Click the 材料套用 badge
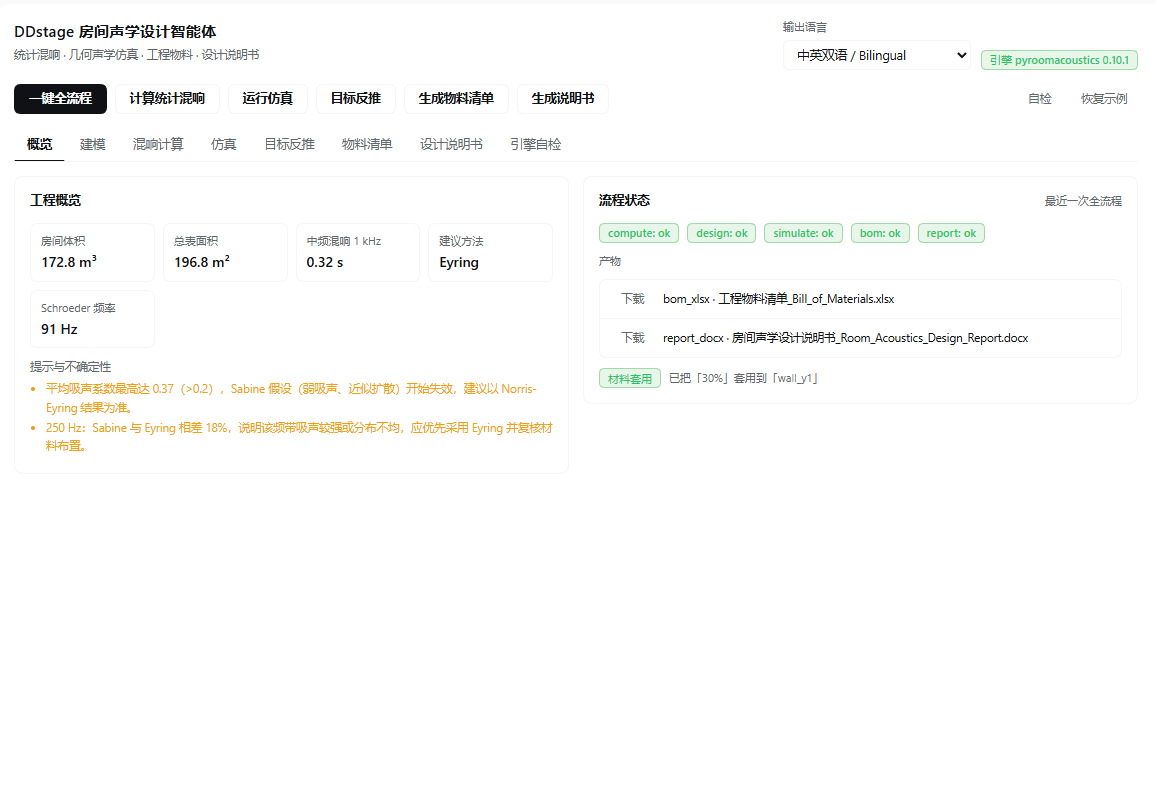 [630, 378]
